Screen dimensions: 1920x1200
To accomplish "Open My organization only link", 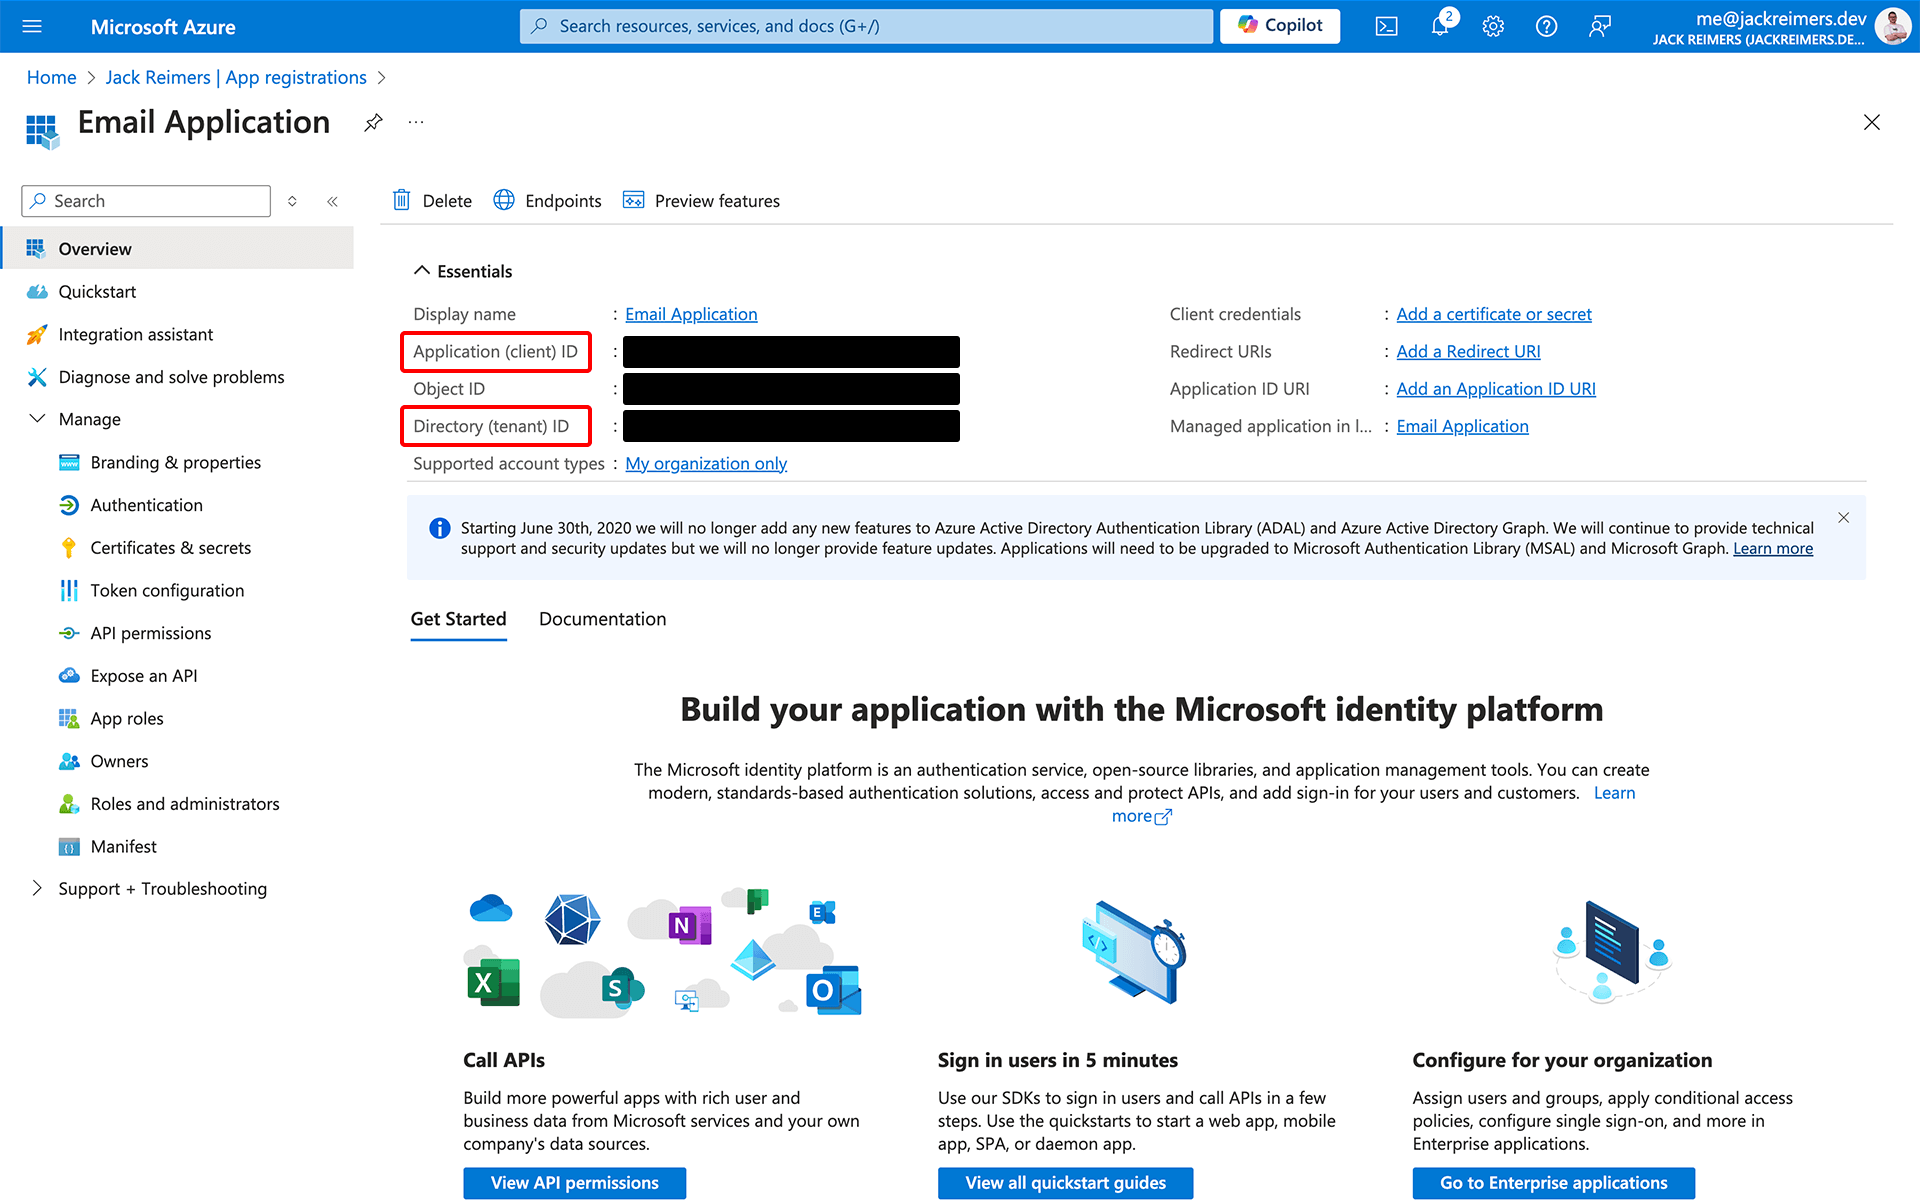I will click(706, 463).
